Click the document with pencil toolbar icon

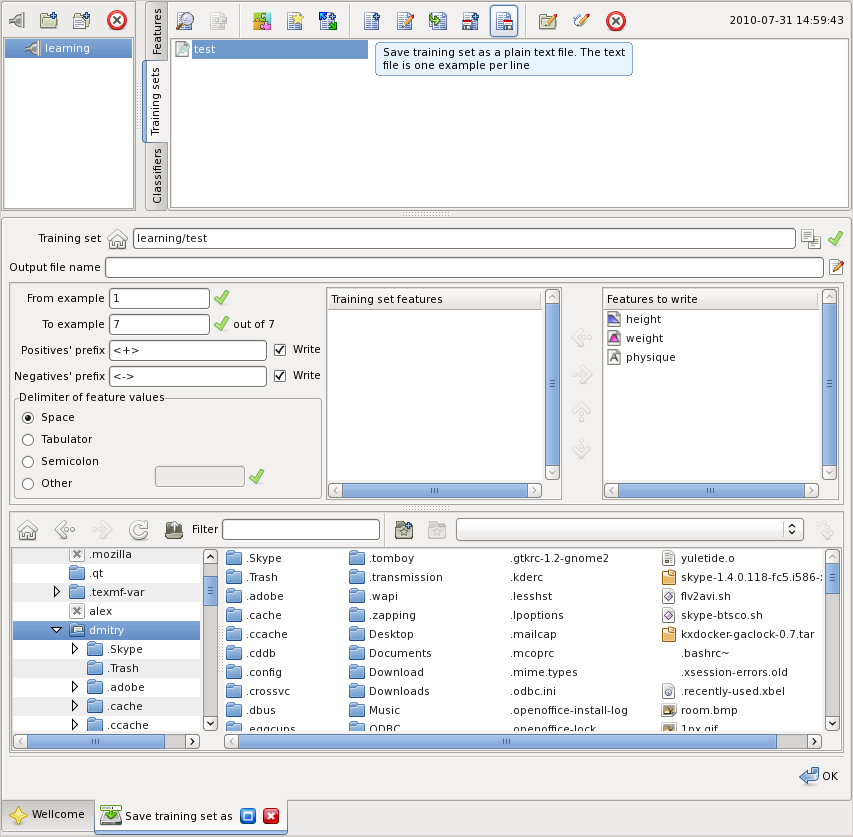(x=405, y=21)
